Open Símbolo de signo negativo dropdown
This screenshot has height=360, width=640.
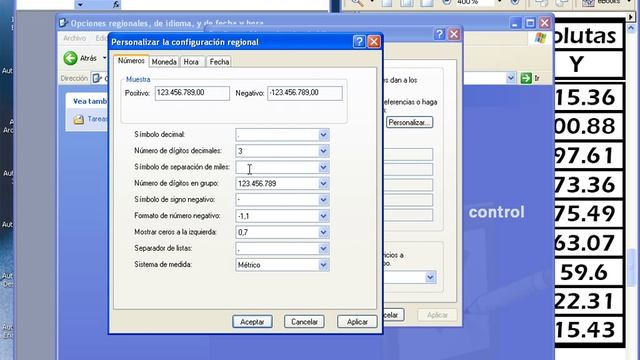323,200
